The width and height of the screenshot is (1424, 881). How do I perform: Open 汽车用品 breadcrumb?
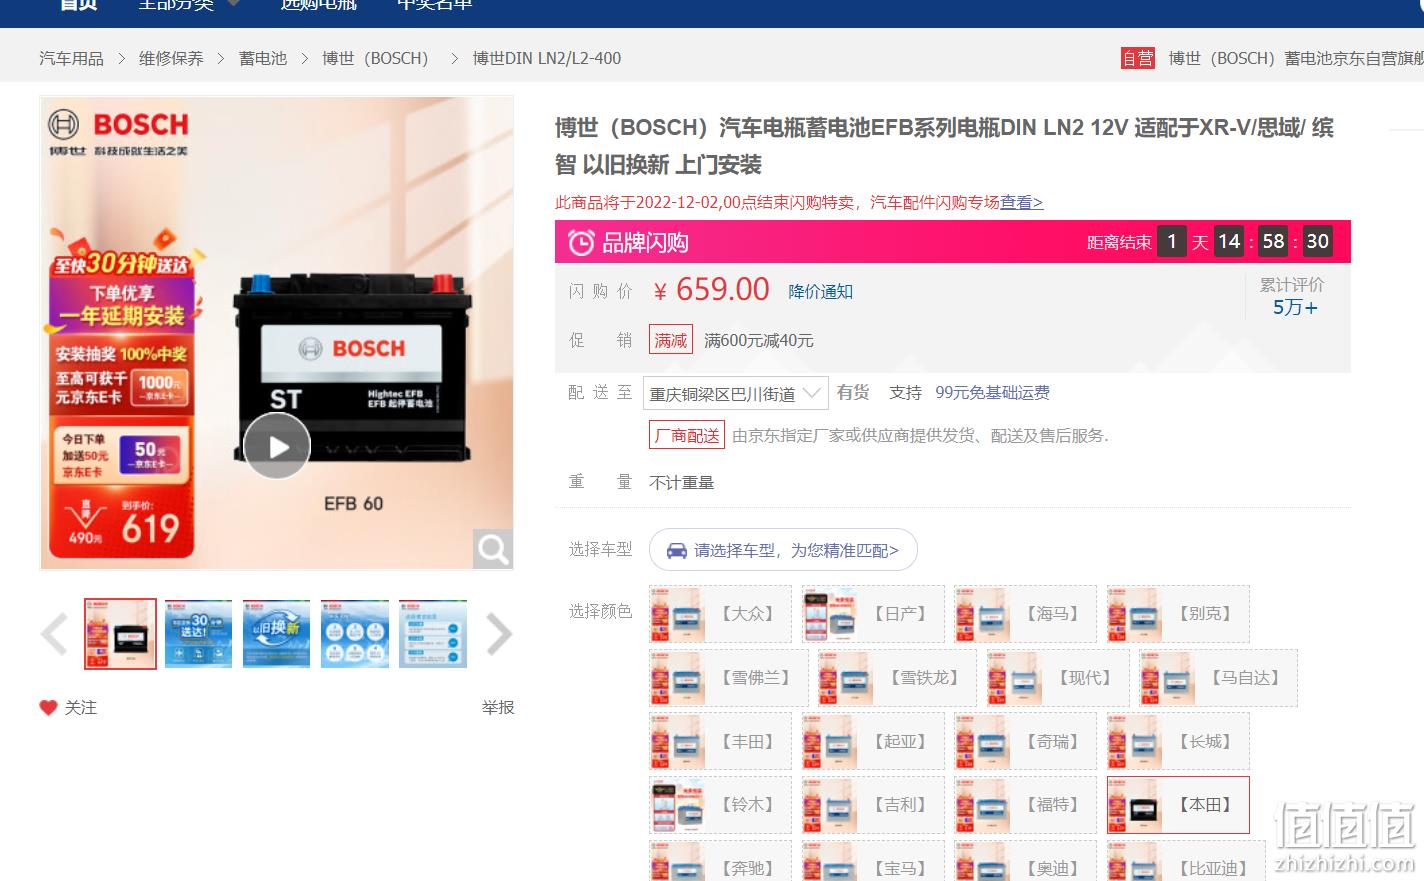pyautogui.click(x=71, y=58)
